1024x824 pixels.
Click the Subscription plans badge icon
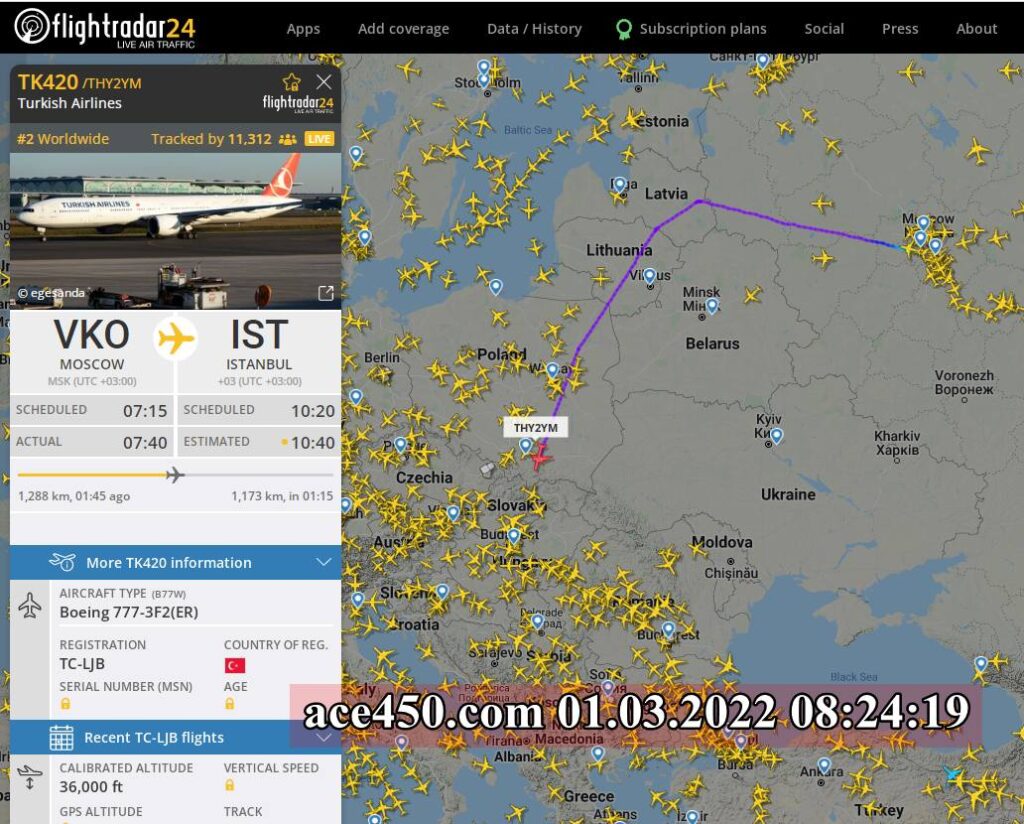(x=624, y=29)
